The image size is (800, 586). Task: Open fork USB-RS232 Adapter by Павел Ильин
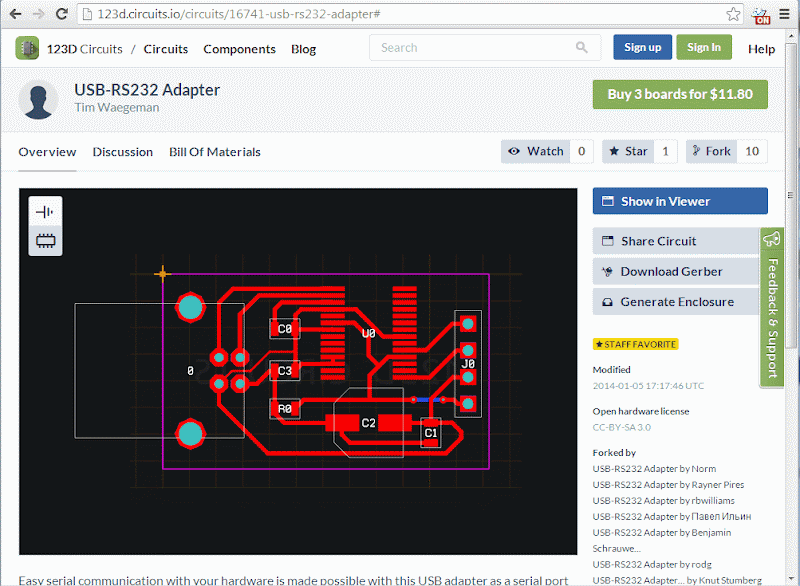pos(672,517)
